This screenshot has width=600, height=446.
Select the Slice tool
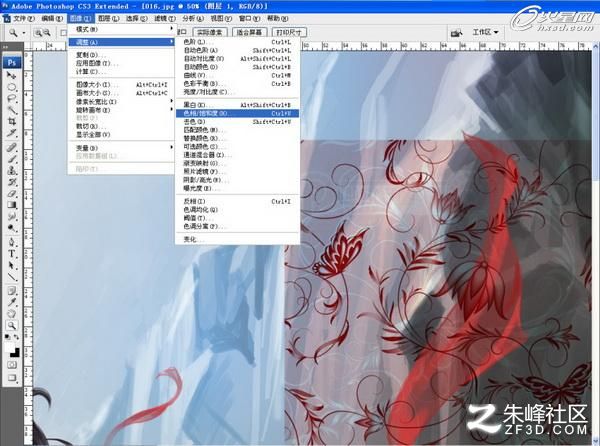[x=11, y=133]
